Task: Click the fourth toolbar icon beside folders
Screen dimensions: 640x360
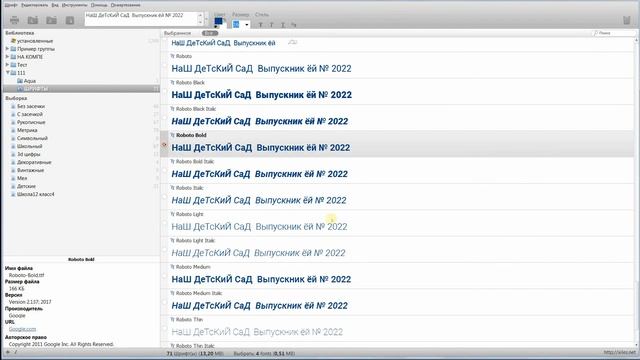Action: click(x=70, y=20)
